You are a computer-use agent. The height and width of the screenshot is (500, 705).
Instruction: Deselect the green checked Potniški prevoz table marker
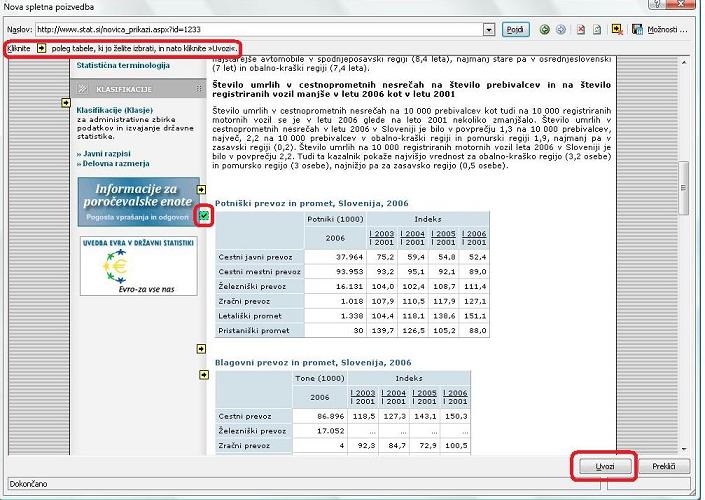pyautogui.click(x=203, y=215)
